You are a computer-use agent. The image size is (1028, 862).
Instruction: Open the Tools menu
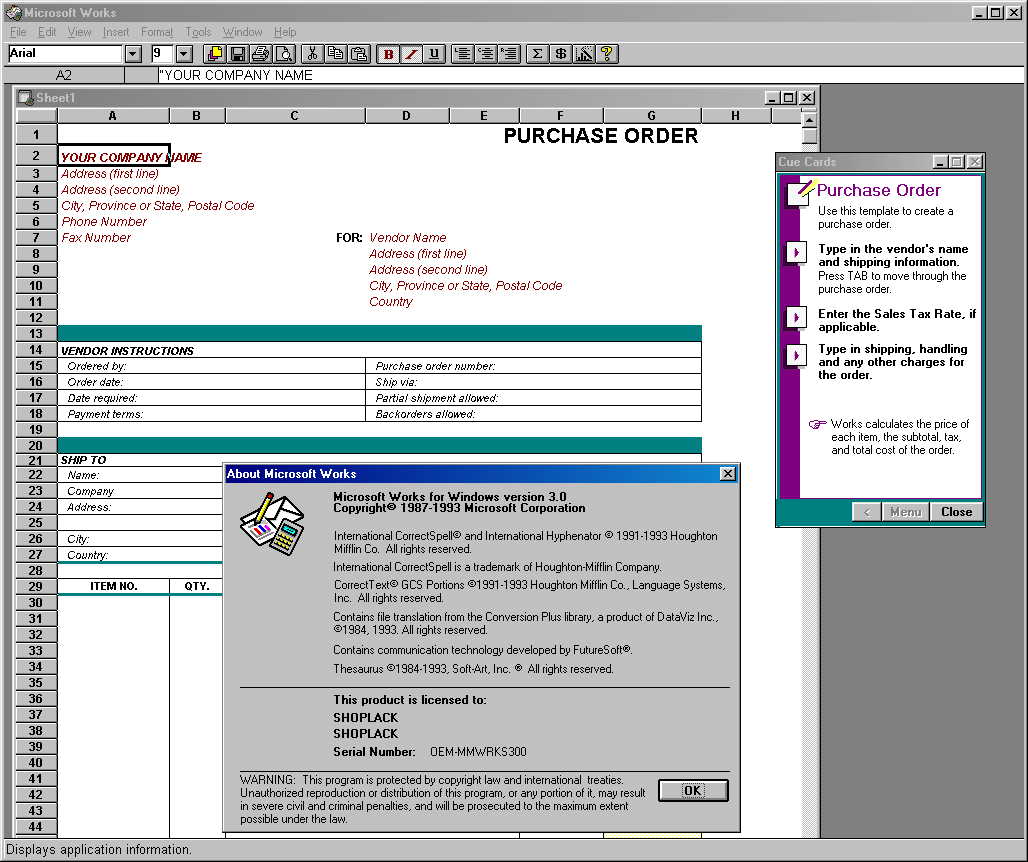pos(198,32)
